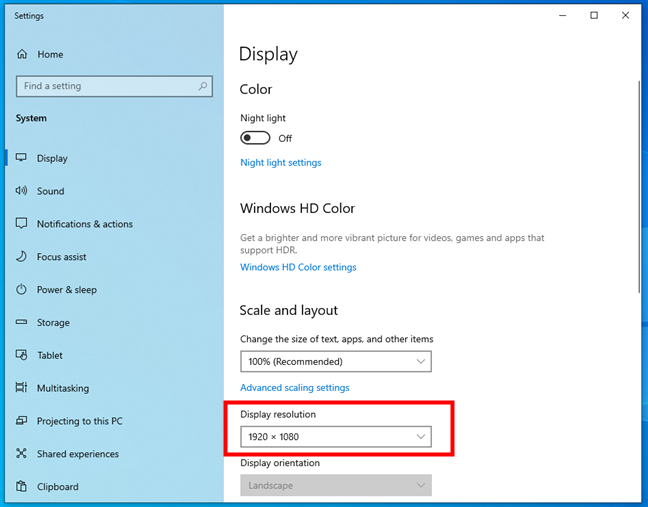This screenshot has width=648, height=507.
Task: Open the Display resolution dropdown
Action: [x=336, y=436]
